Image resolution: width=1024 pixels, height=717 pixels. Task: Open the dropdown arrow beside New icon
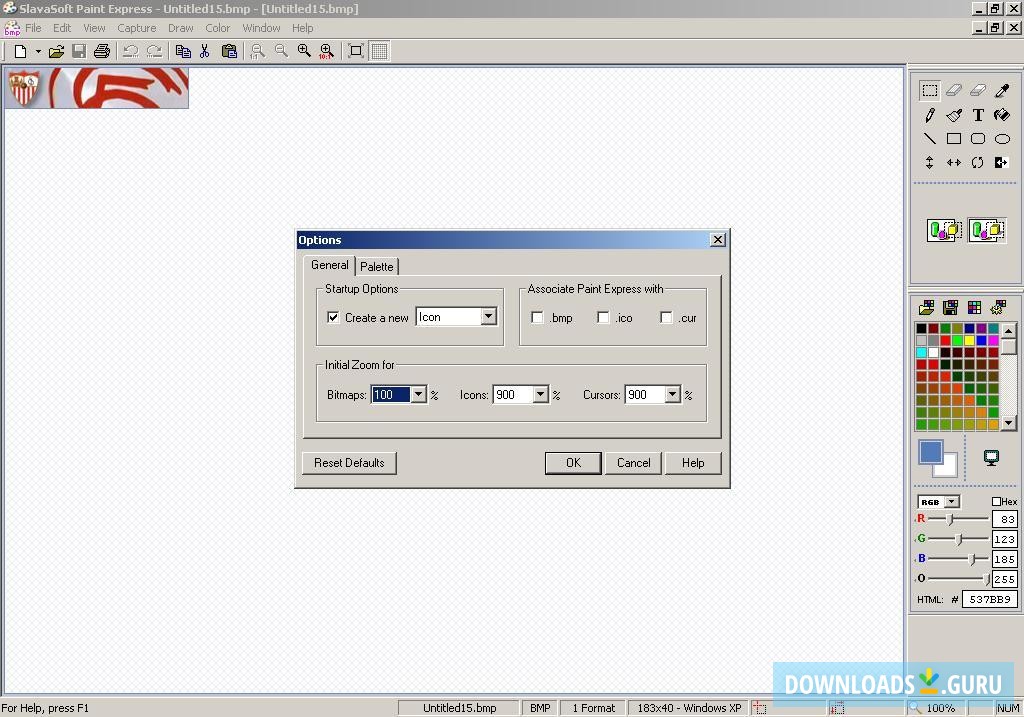(x=38, y=51)
